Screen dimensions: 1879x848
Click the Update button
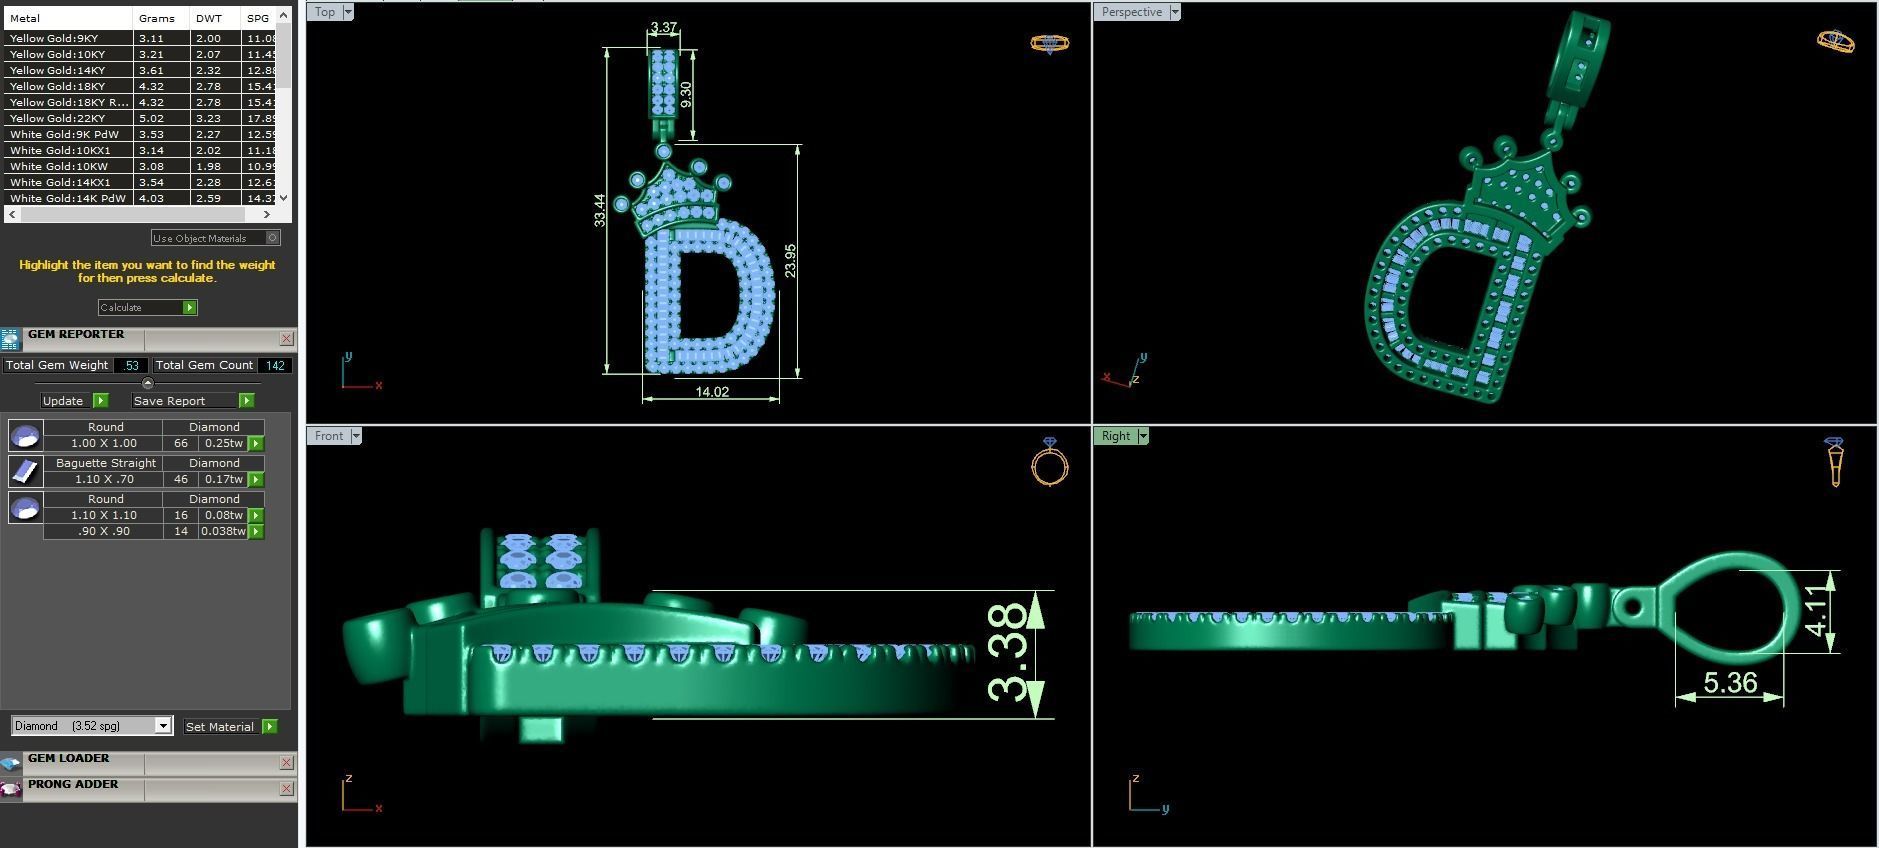(x=63, y=400)
